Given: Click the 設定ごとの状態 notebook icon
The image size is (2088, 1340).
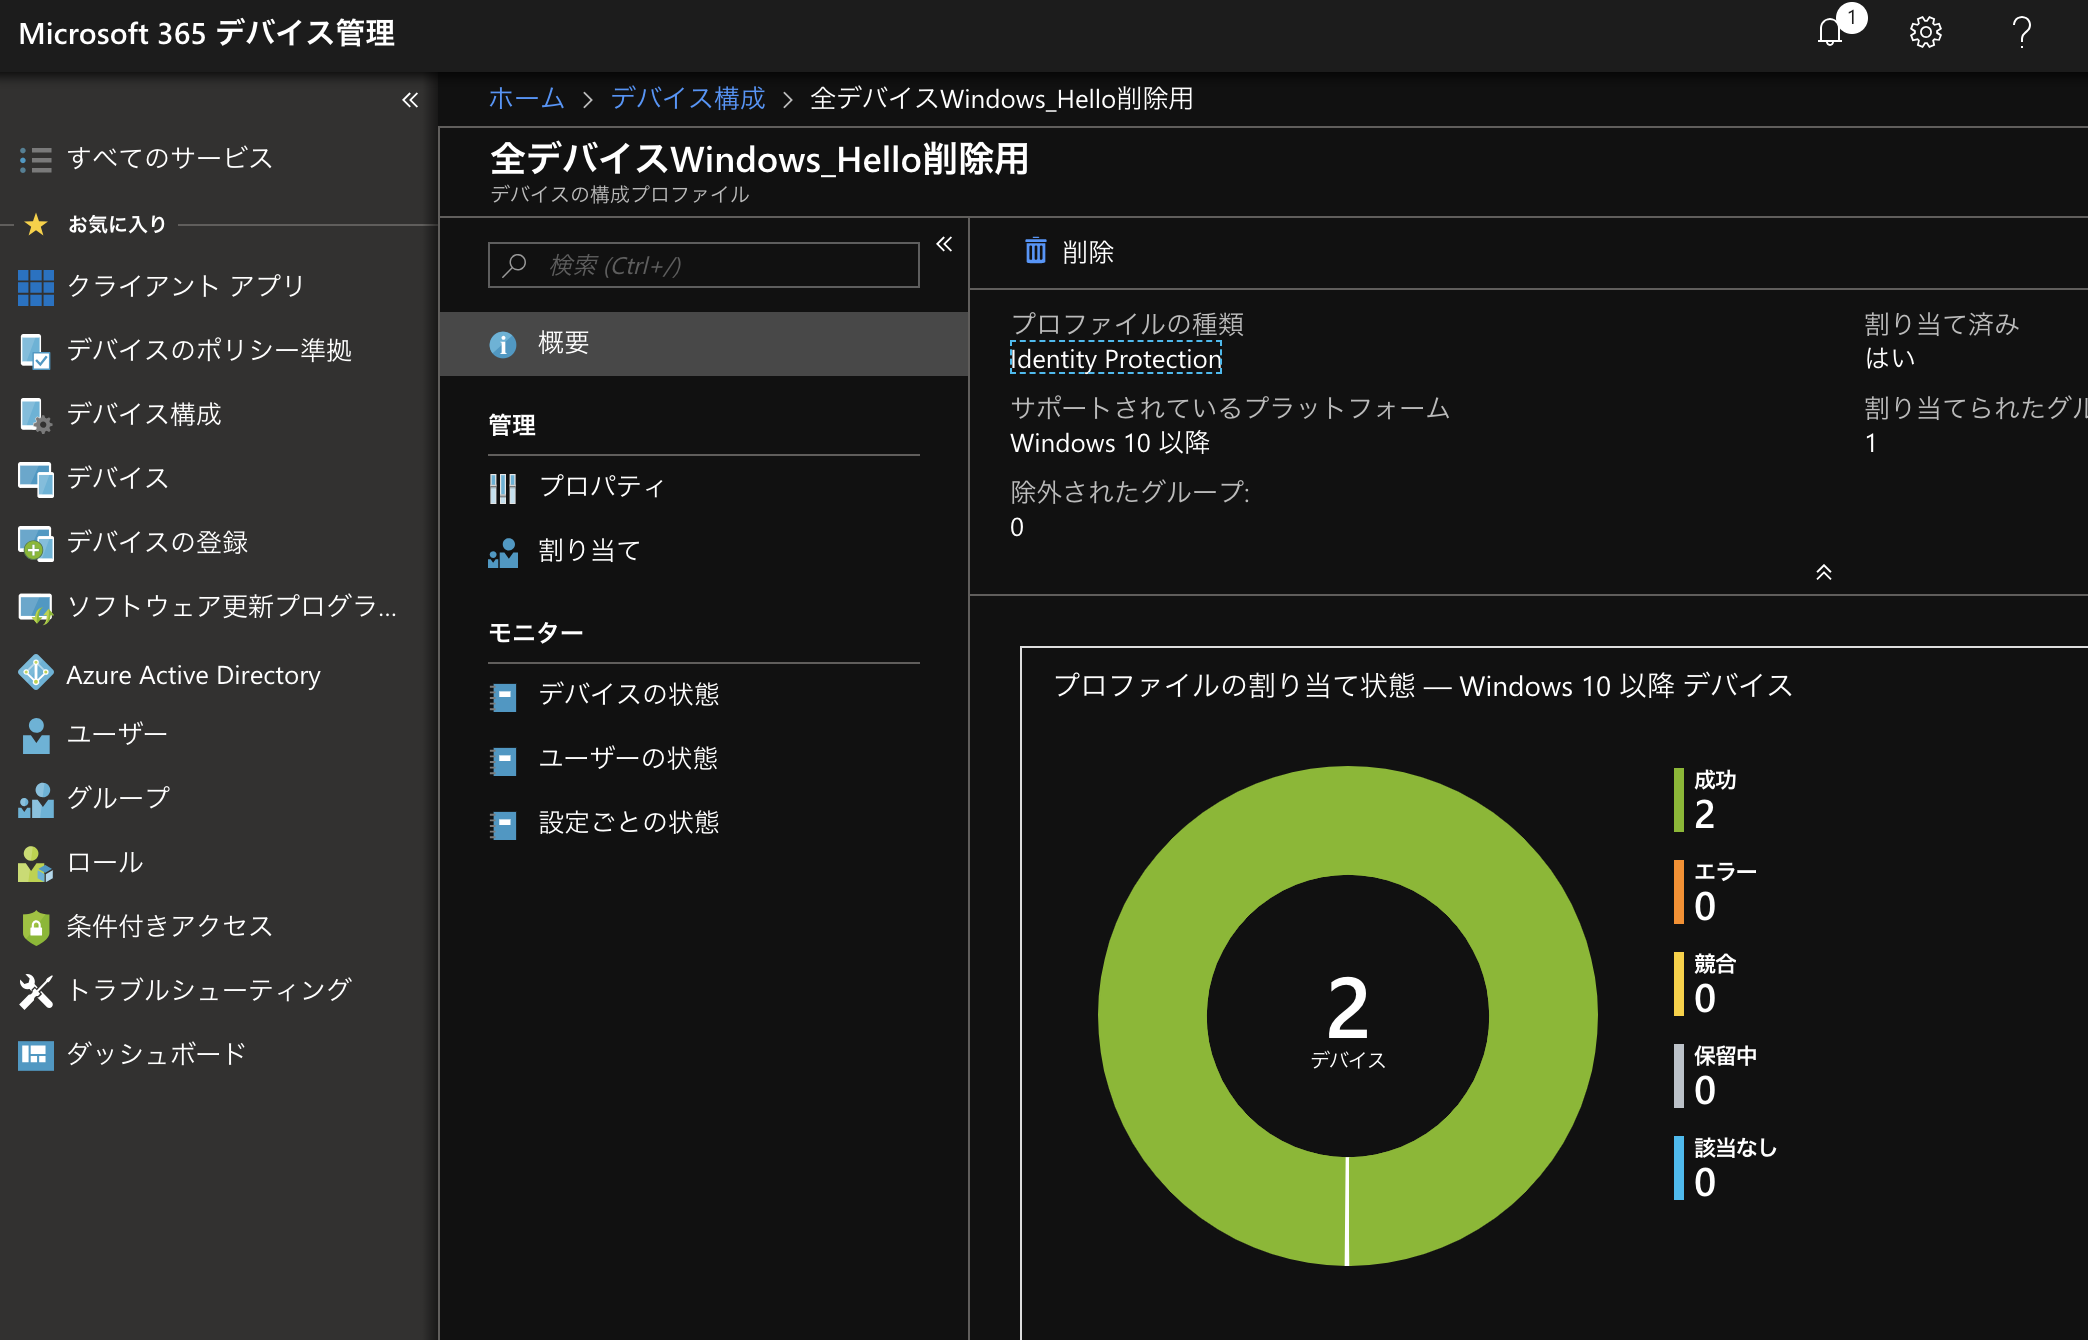Looking at the screenshot, I should 503,824.
